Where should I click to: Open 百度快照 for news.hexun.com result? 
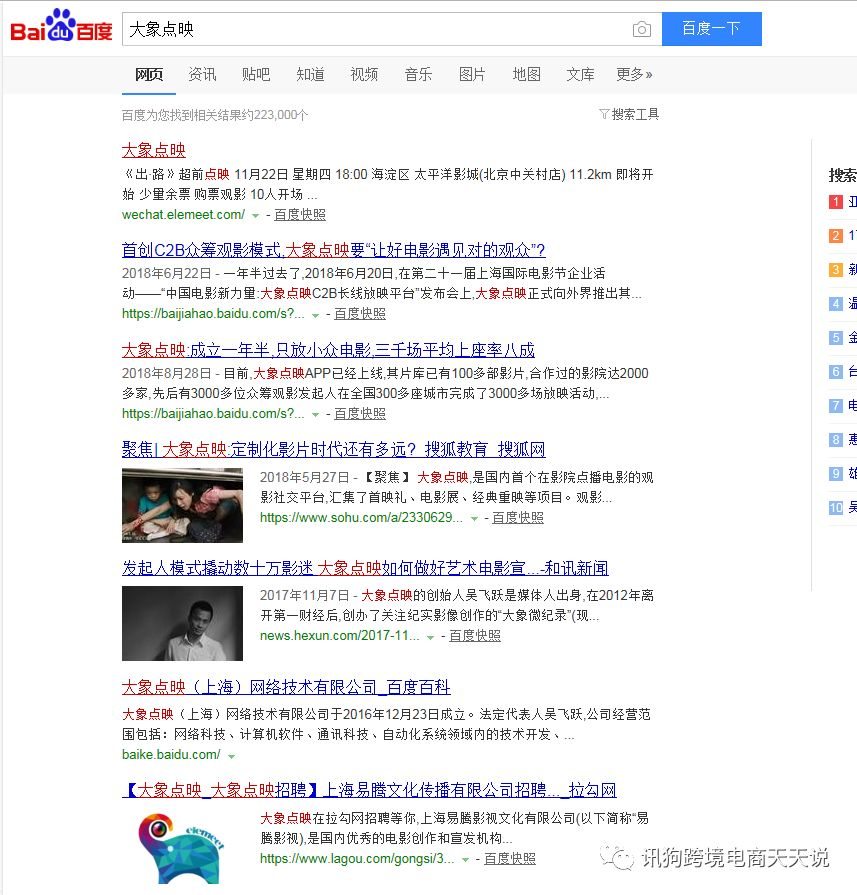click(475, 636)
